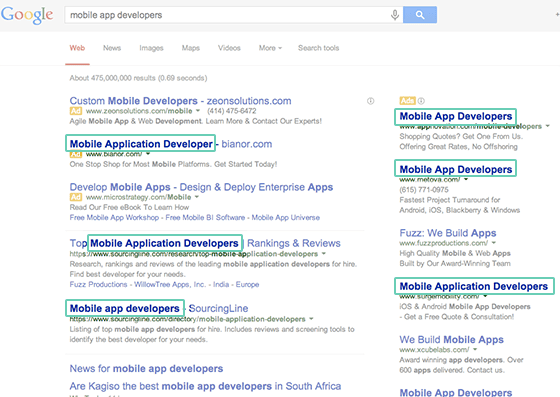Open the bottom sidebar 'Mobile App Developers' ad
The height and width of the screenshot is (397, 560).
click(456, 392)
